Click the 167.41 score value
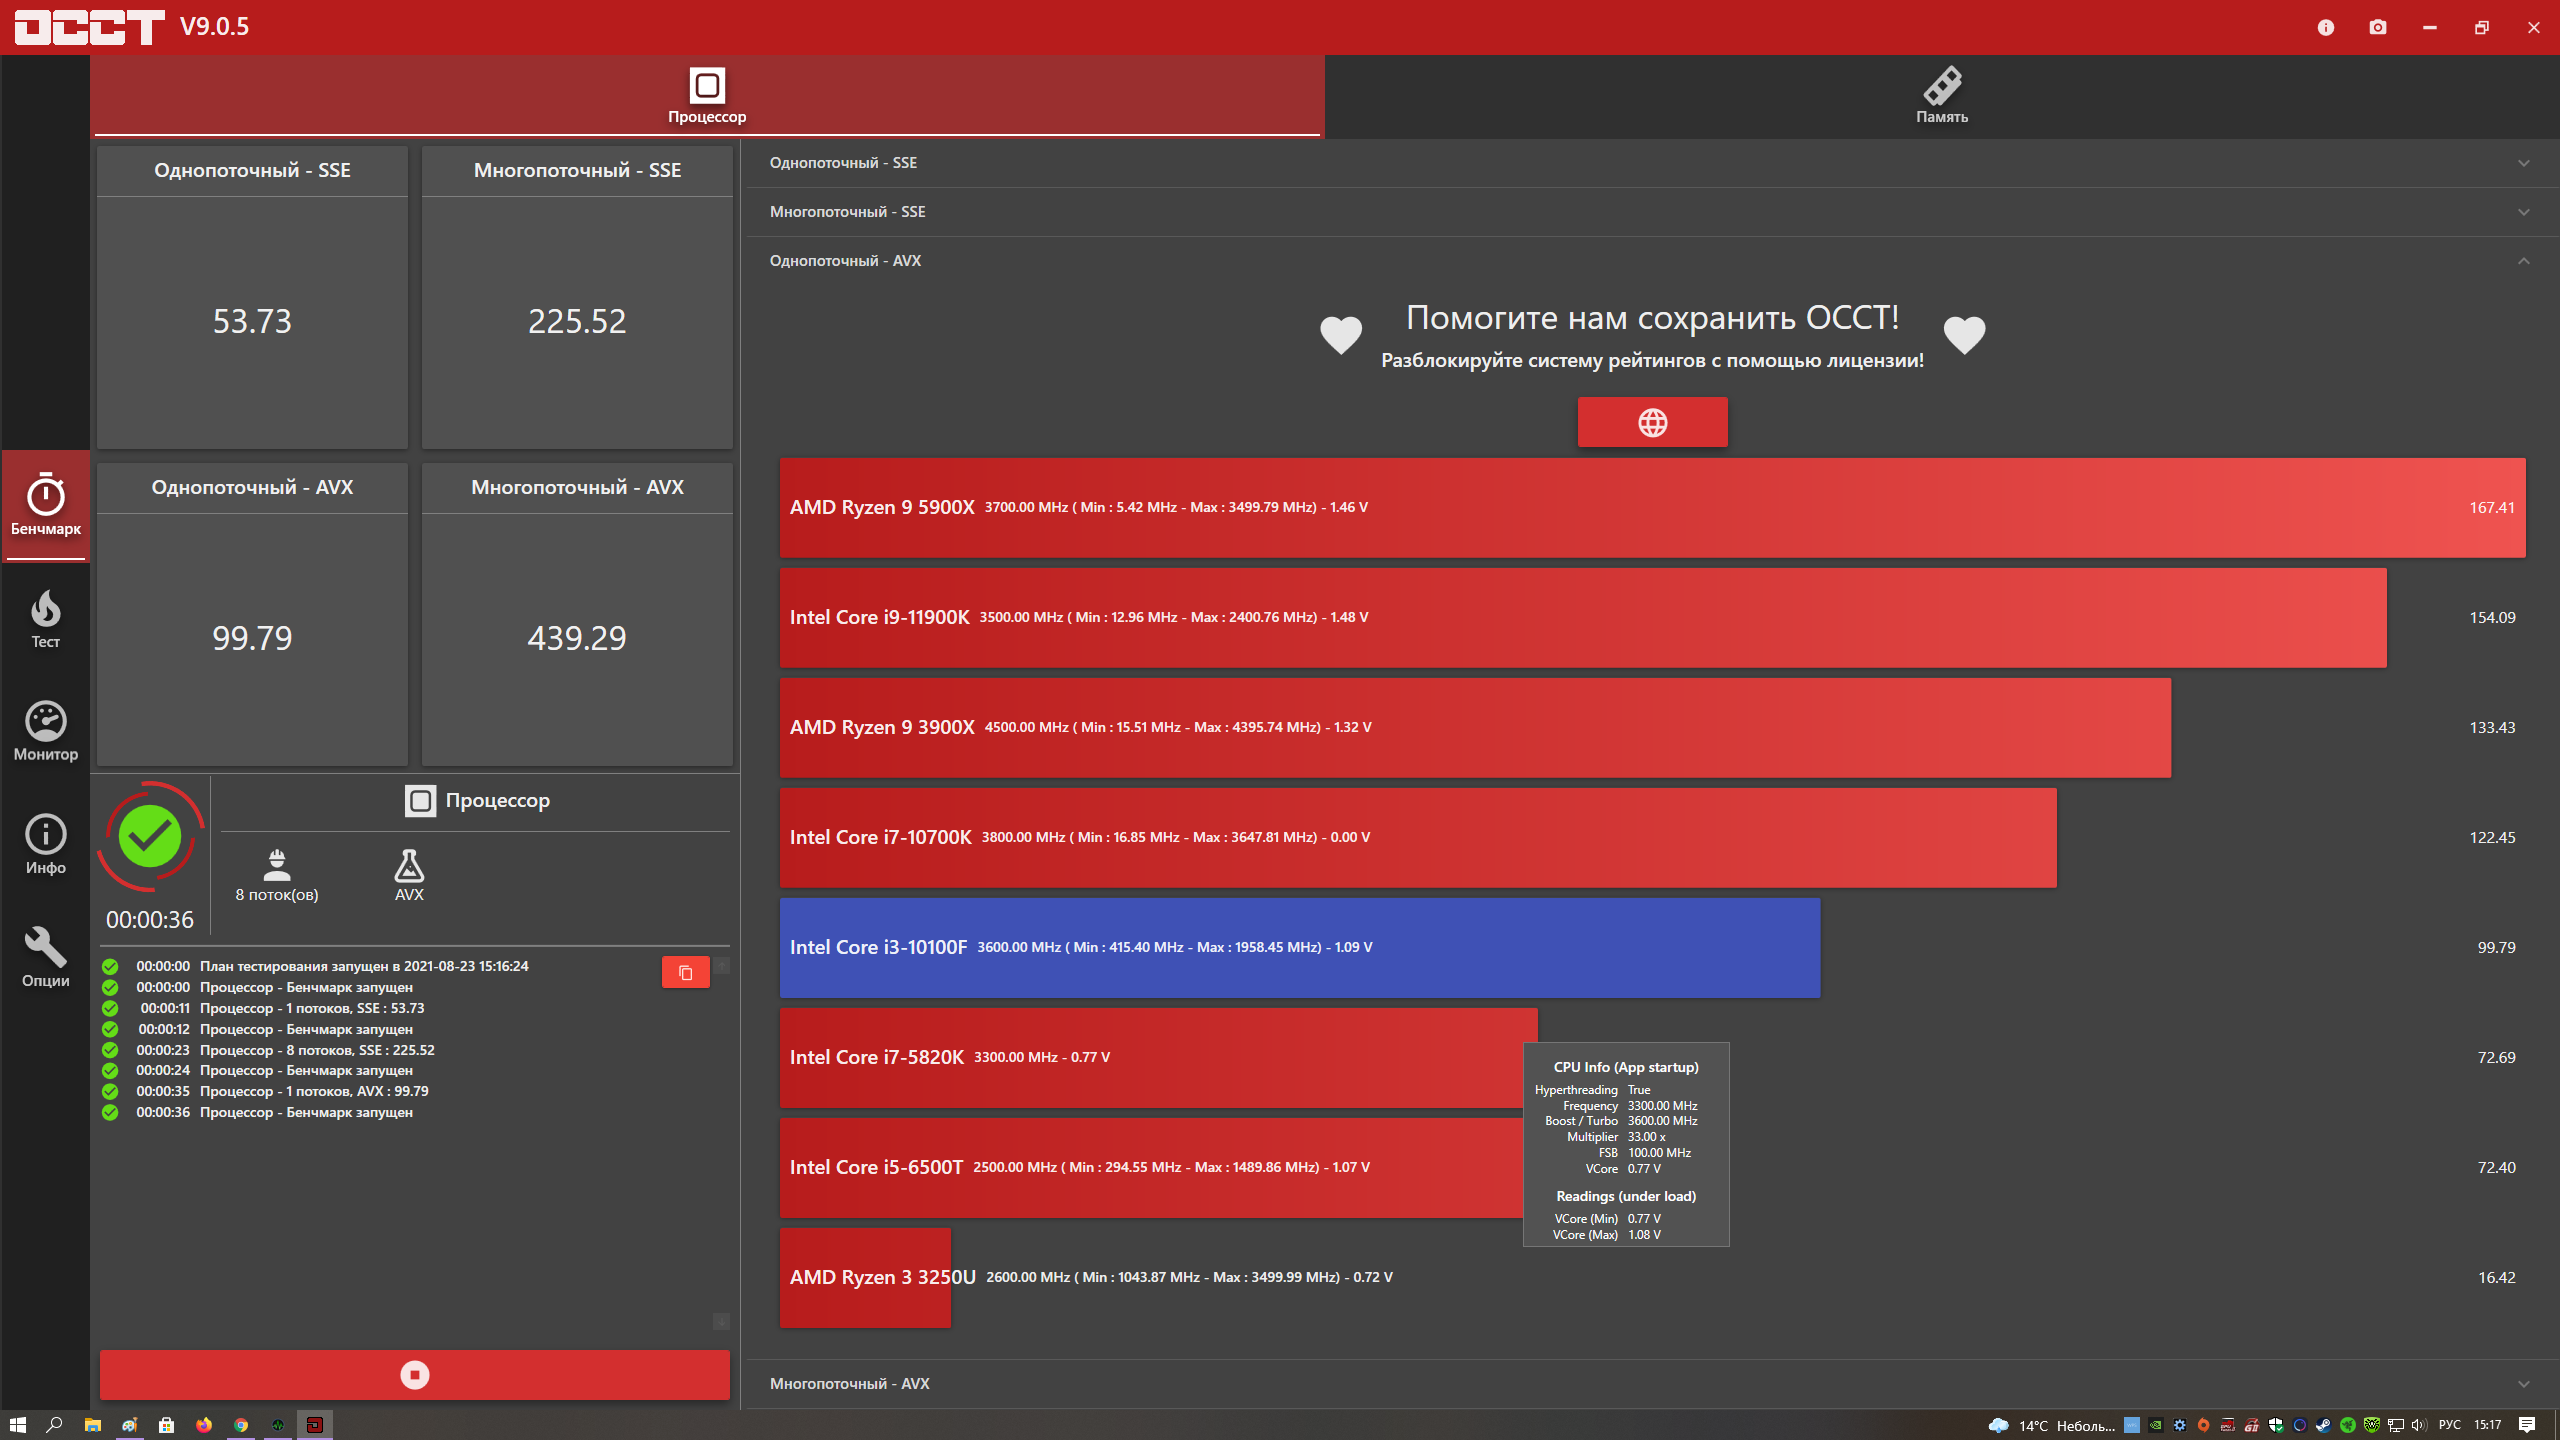This screenshot has height=1440, width=2560. pos(2492,508)
